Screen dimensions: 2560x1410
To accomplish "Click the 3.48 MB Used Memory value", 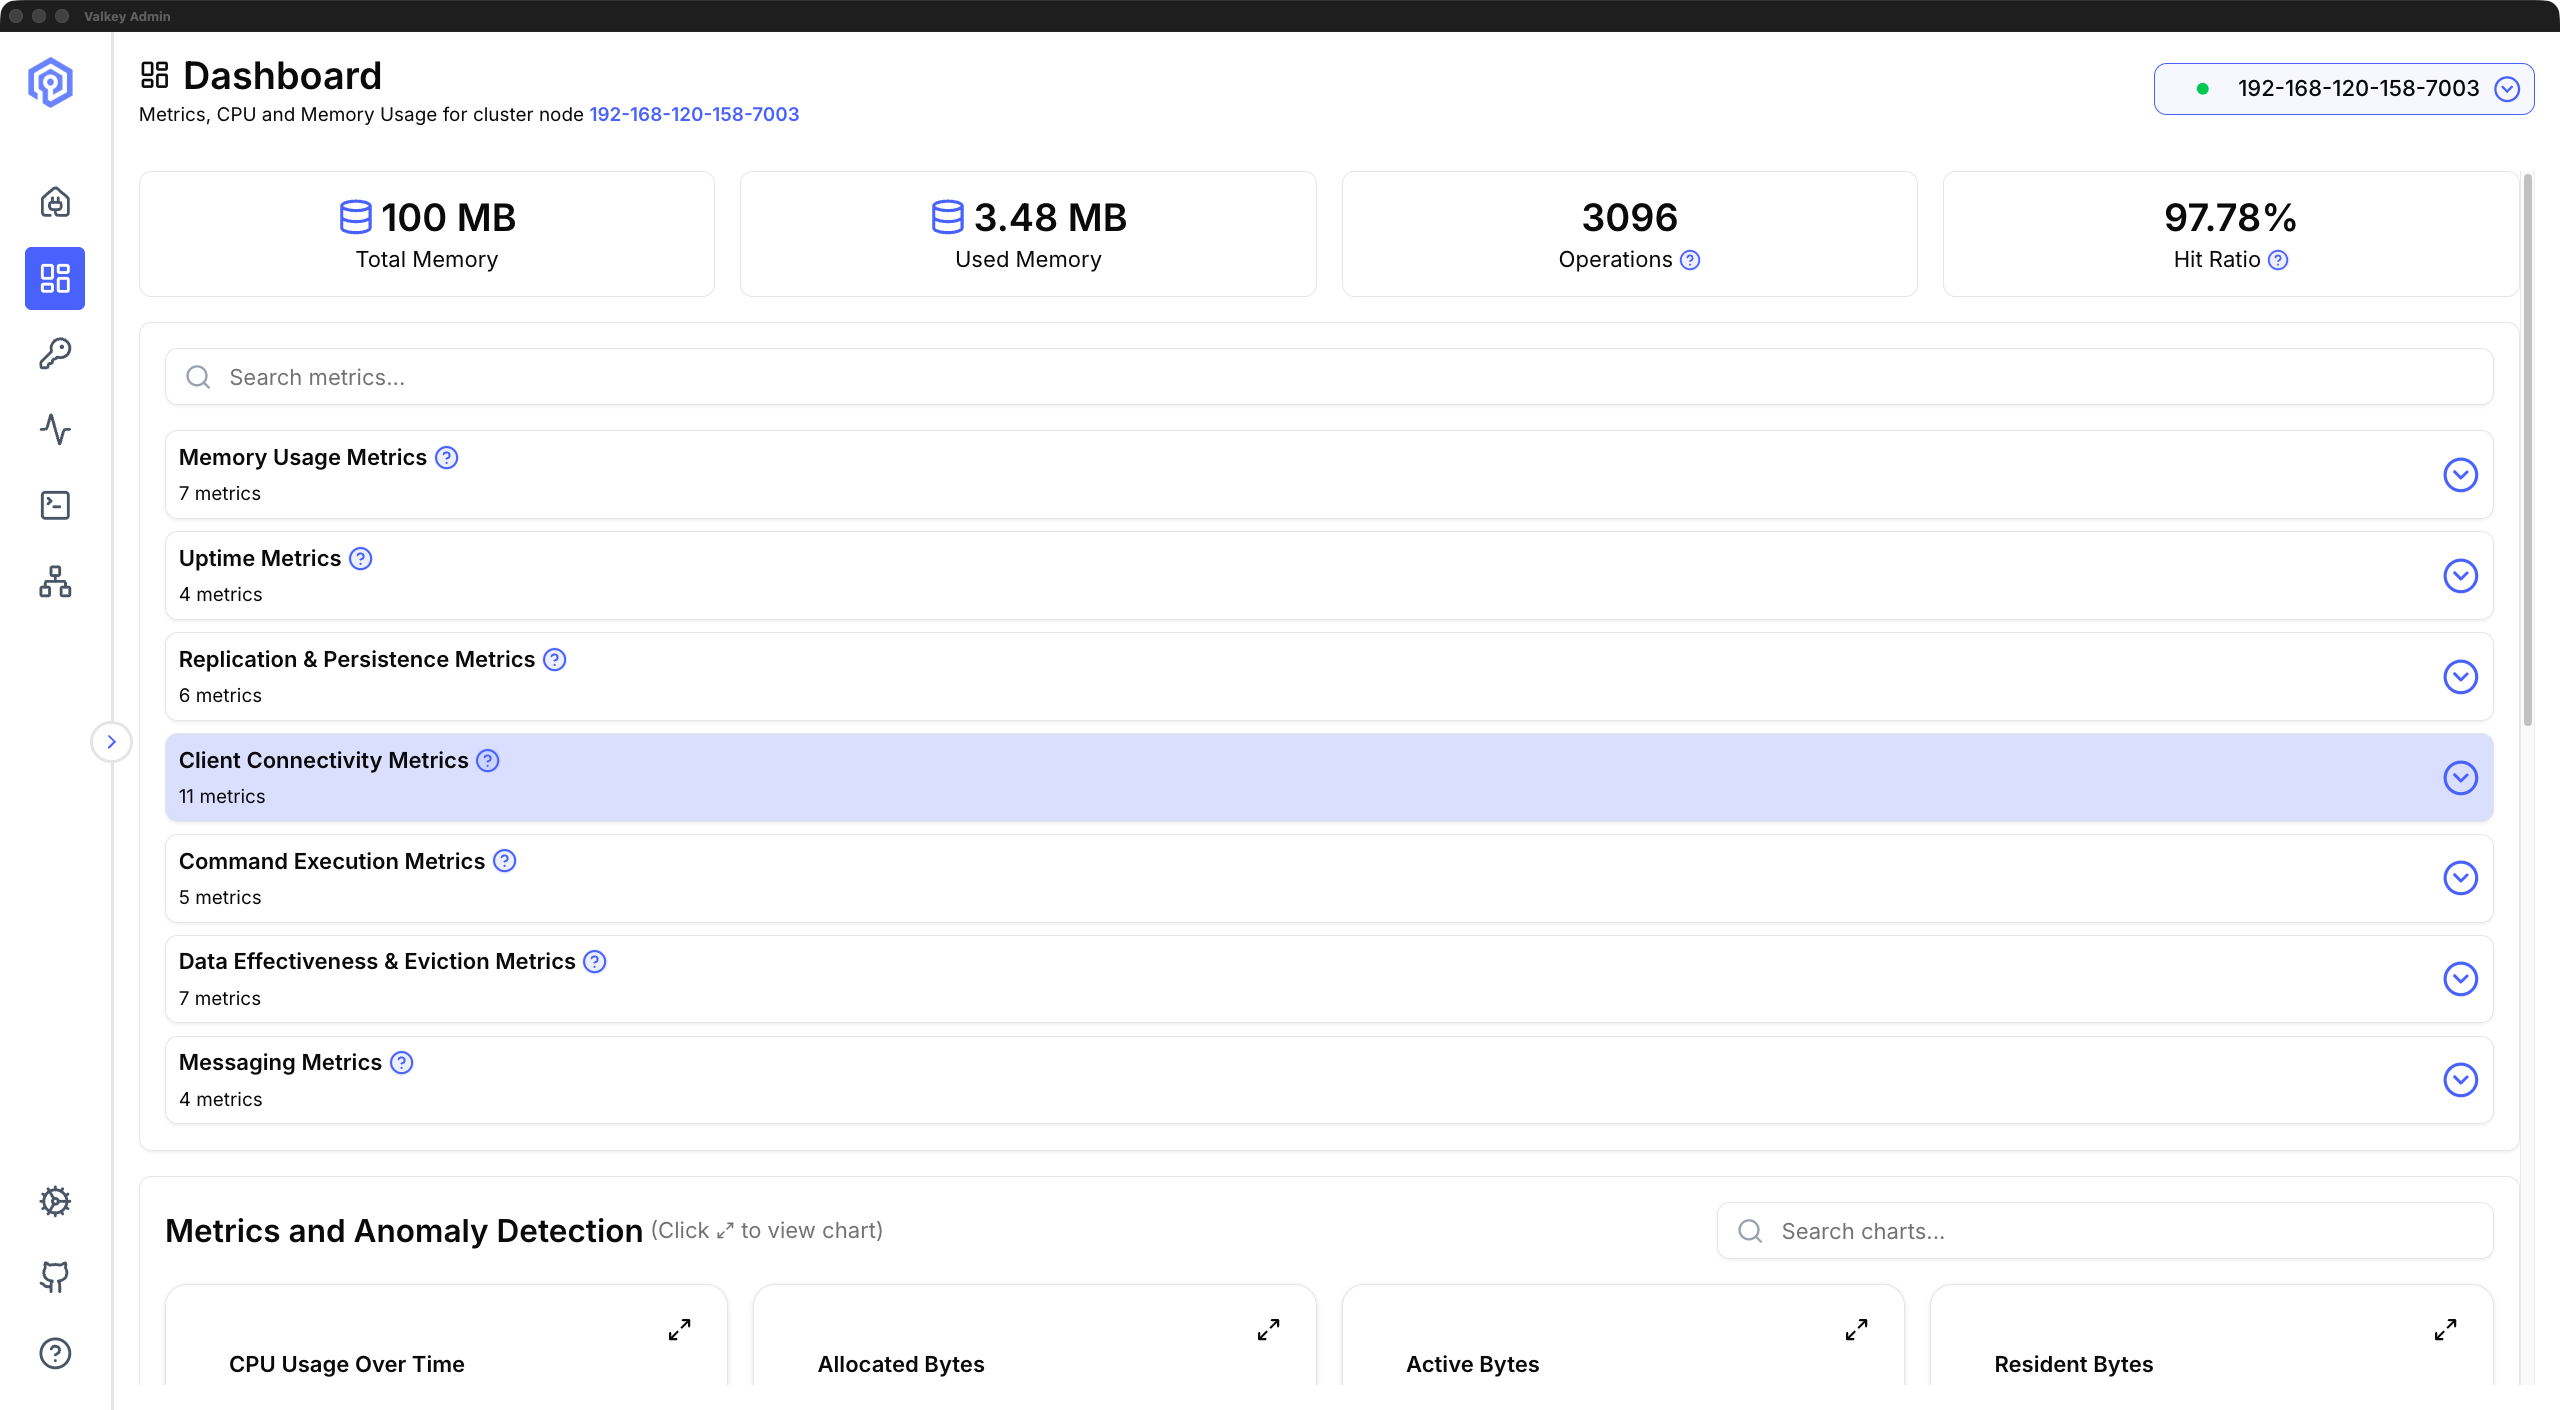I will click(1050, 217).
